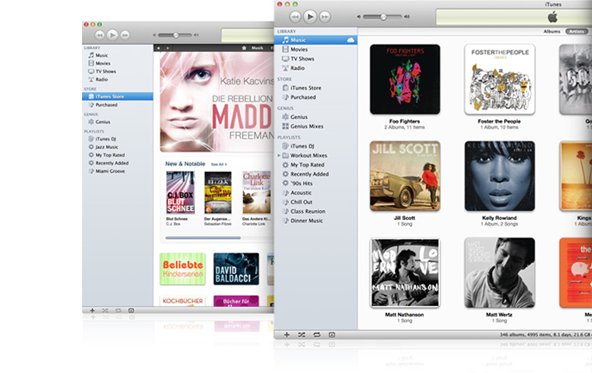The image size is (592, 373).
Task: Click See All next to New & Notable
Action: [x=219, y=164]
